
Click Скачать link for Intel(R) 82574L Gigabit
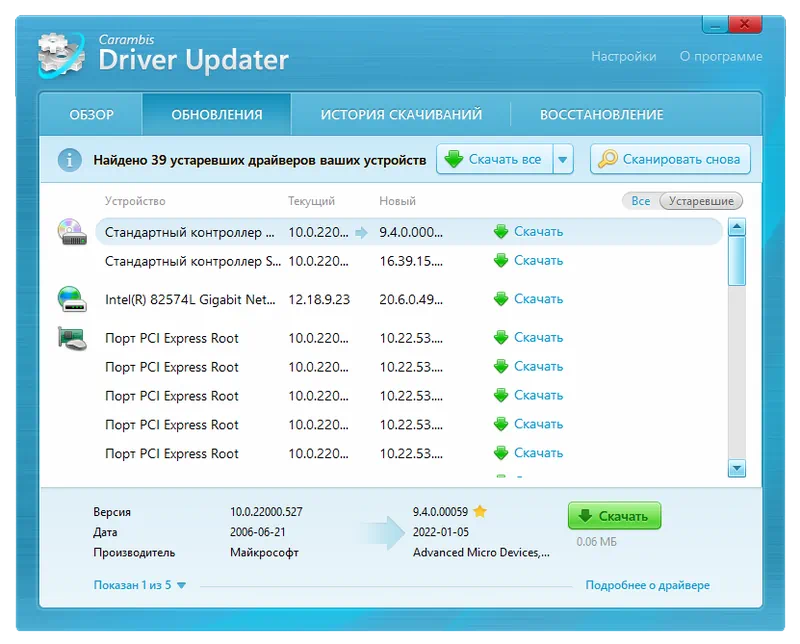coord(538,299)
